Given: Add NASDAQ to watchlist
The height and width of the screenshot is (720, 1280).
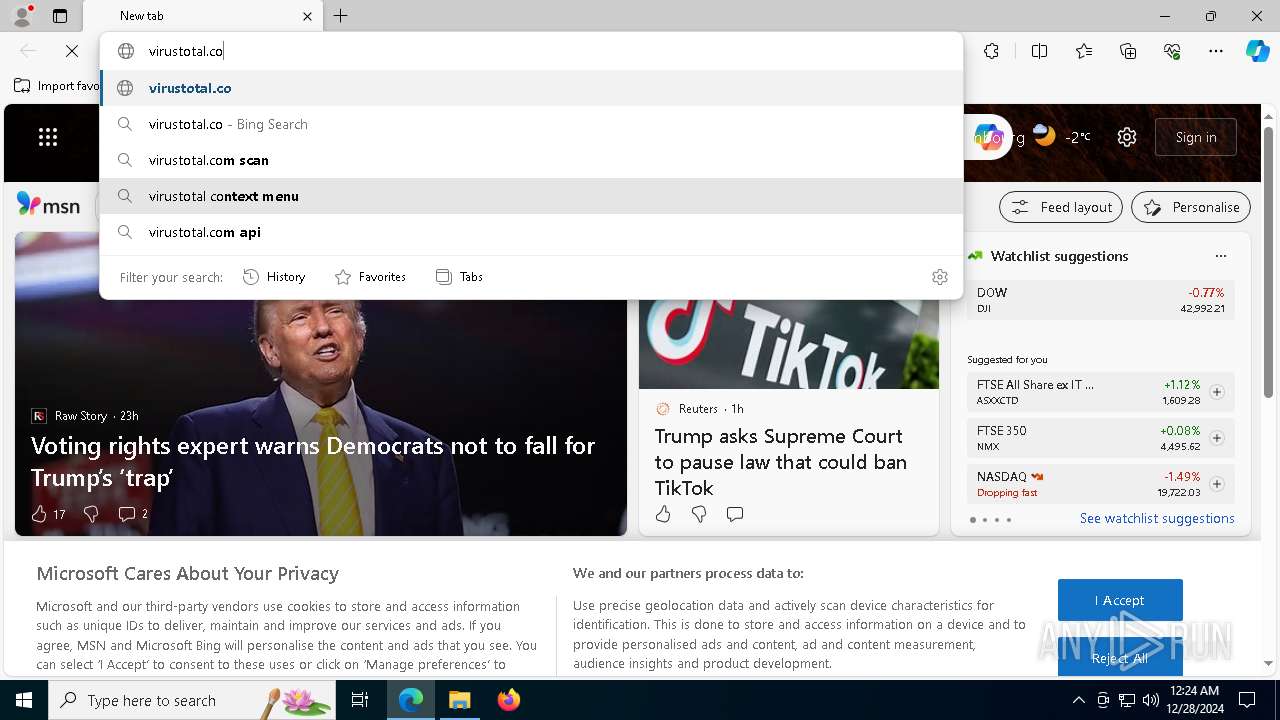Looking at the screenshot, I should 1217,484.
